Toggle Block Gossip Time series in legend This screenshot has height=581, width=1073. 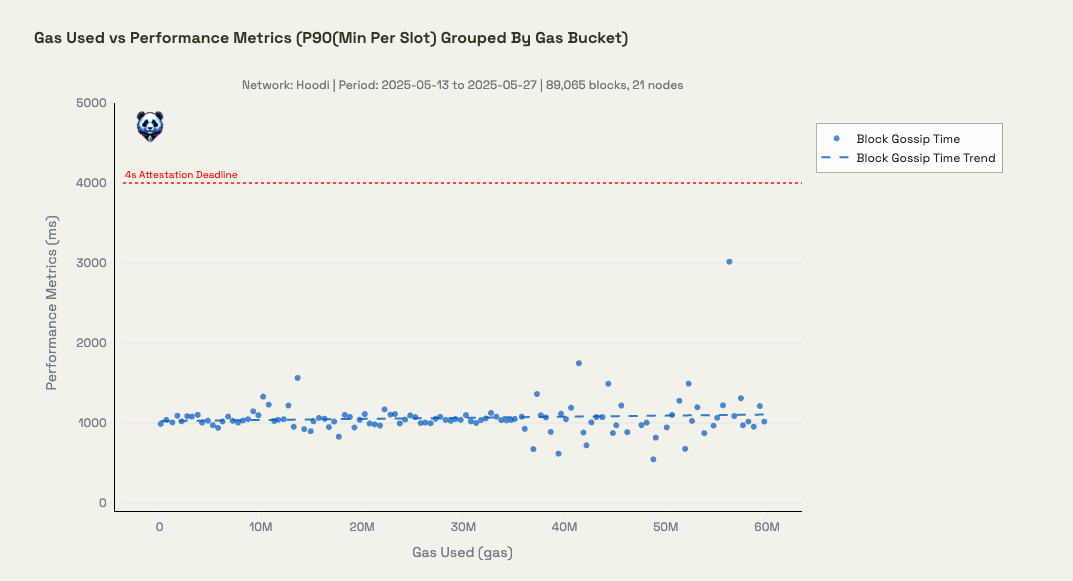(908, 139)
